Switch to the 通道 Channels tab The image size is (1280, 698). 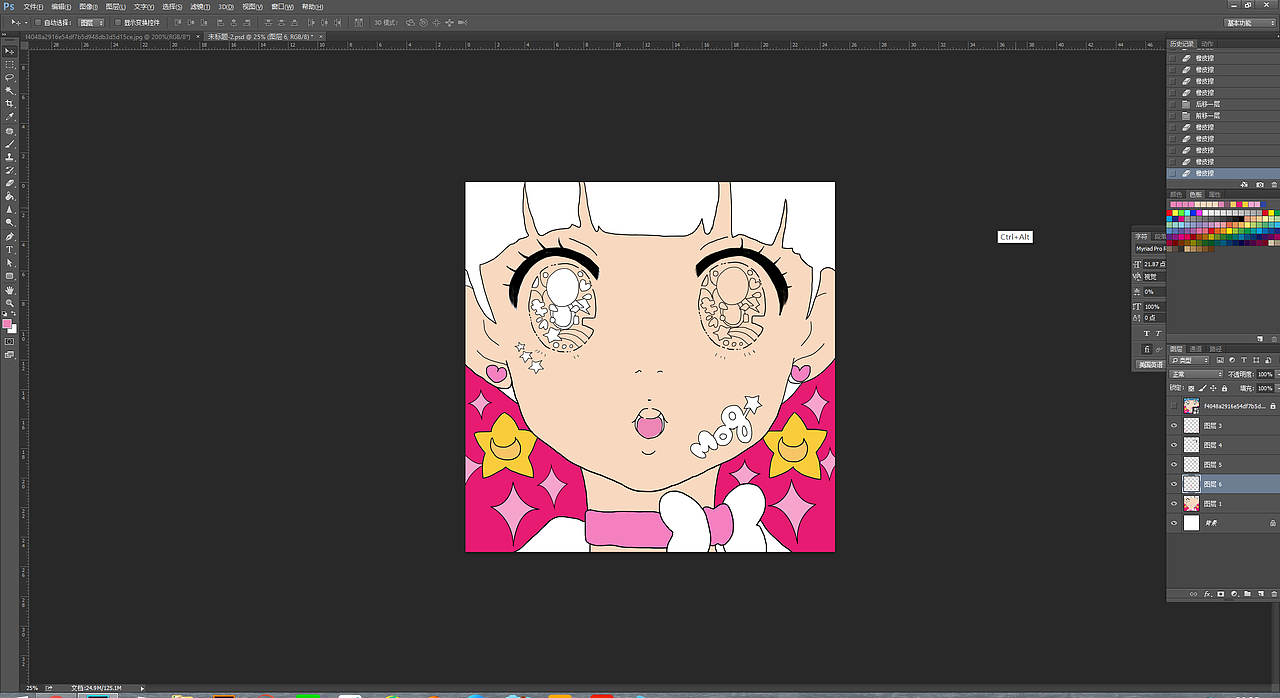point(1196,349)
